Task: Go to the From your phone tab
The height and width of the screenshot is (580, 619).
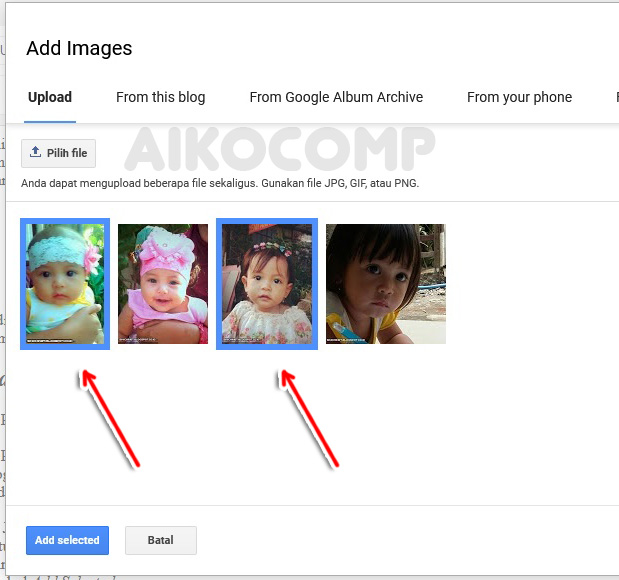Action: (519, 97)
